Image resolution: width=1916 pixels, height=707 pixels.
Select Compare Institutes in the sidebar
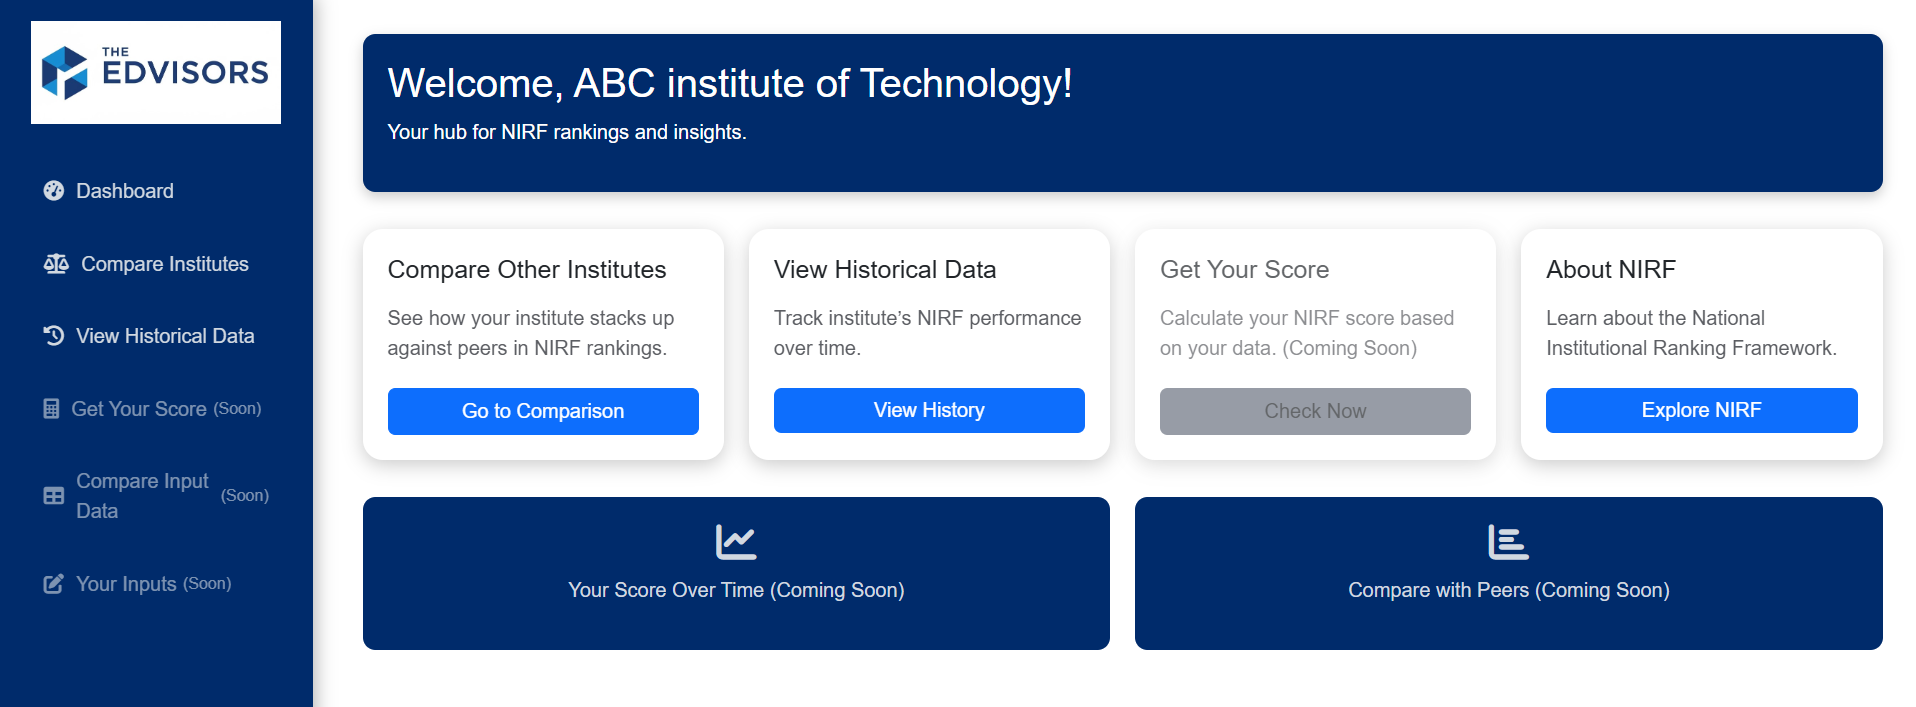(165, 264)
